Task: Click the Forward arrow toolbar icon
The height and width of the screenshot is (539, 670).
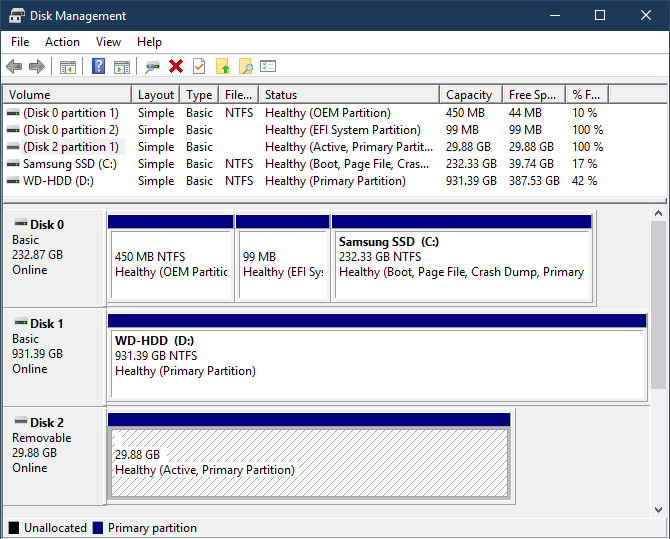Action: pyautogui.click(x=37, y=67)
